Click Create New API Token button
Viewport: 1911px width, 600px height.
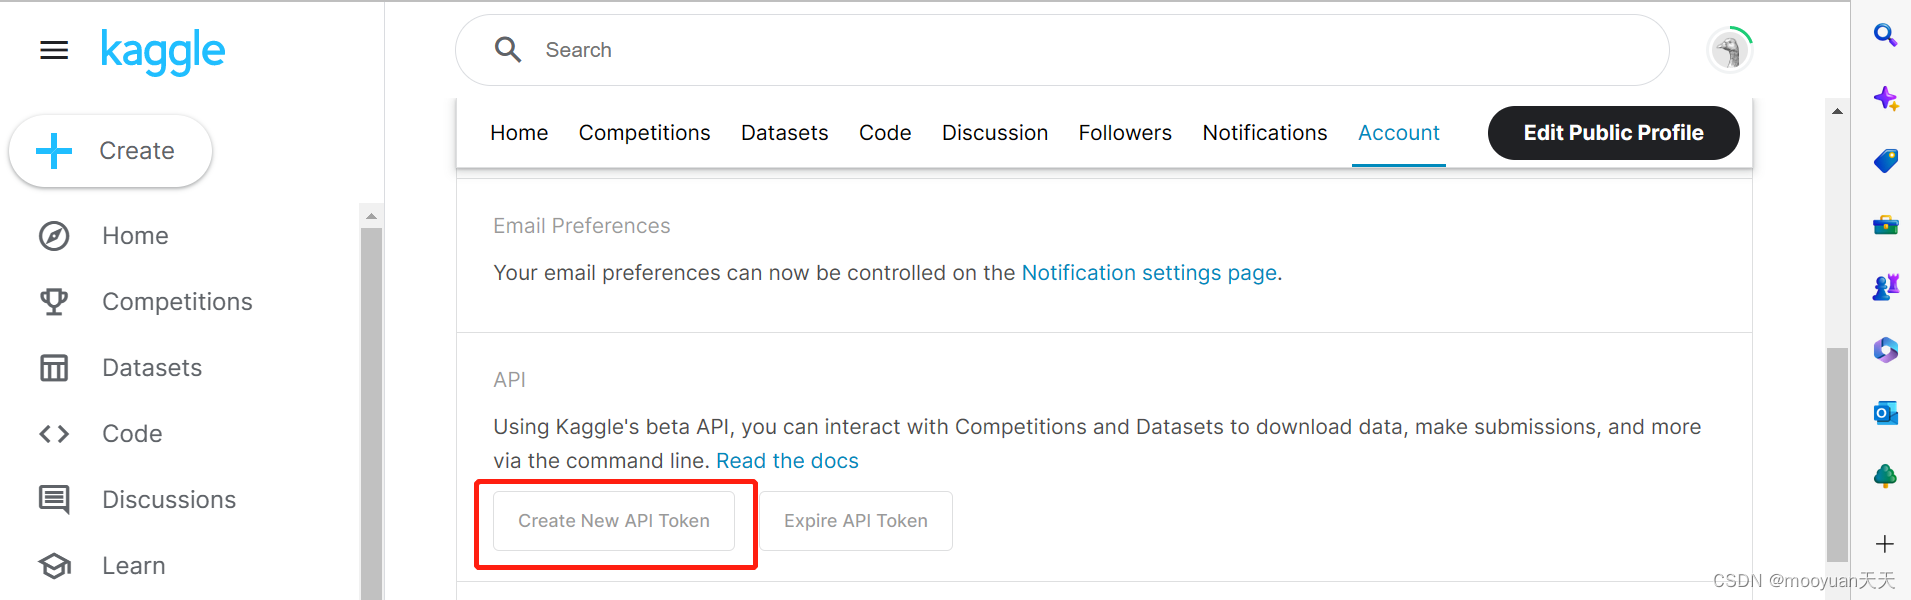click(614, 521)
